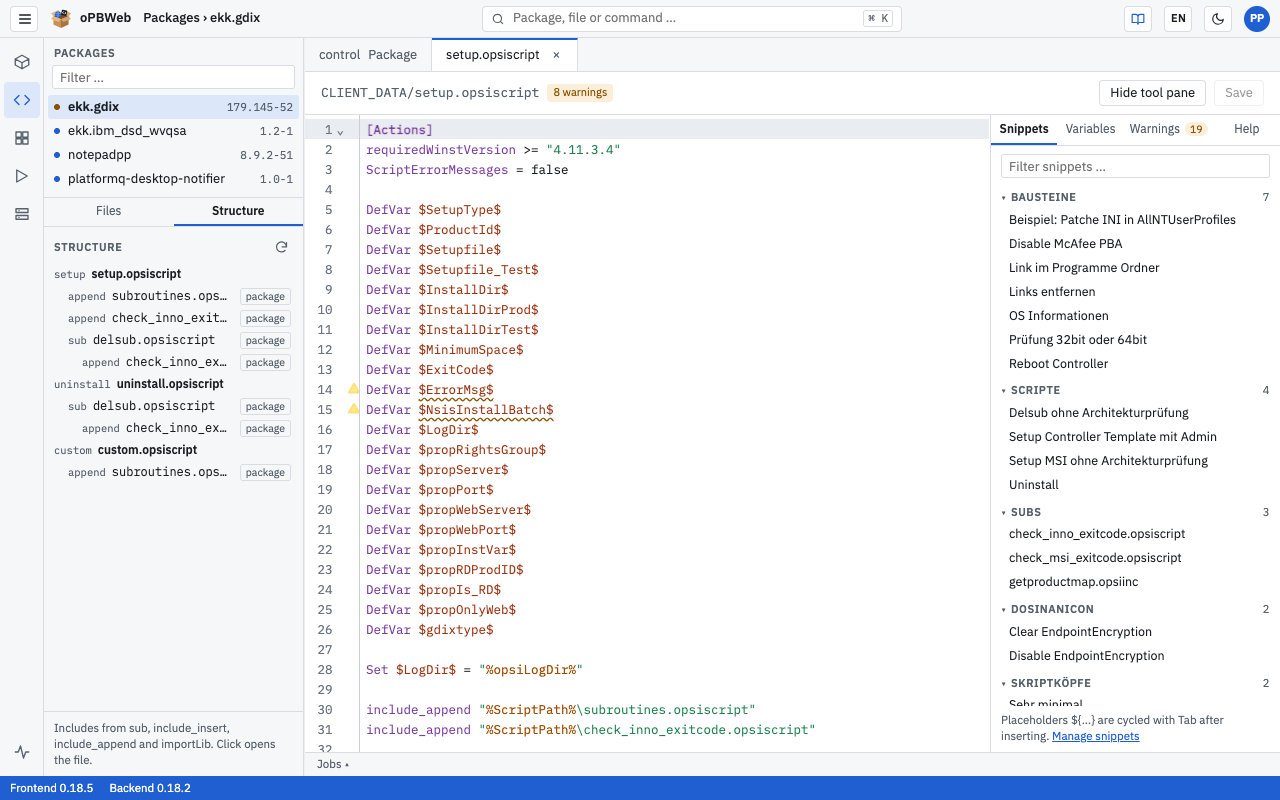Open the Warnings tab
The width and height of the screenshot is (1280, 800).
pos(1168,129)
